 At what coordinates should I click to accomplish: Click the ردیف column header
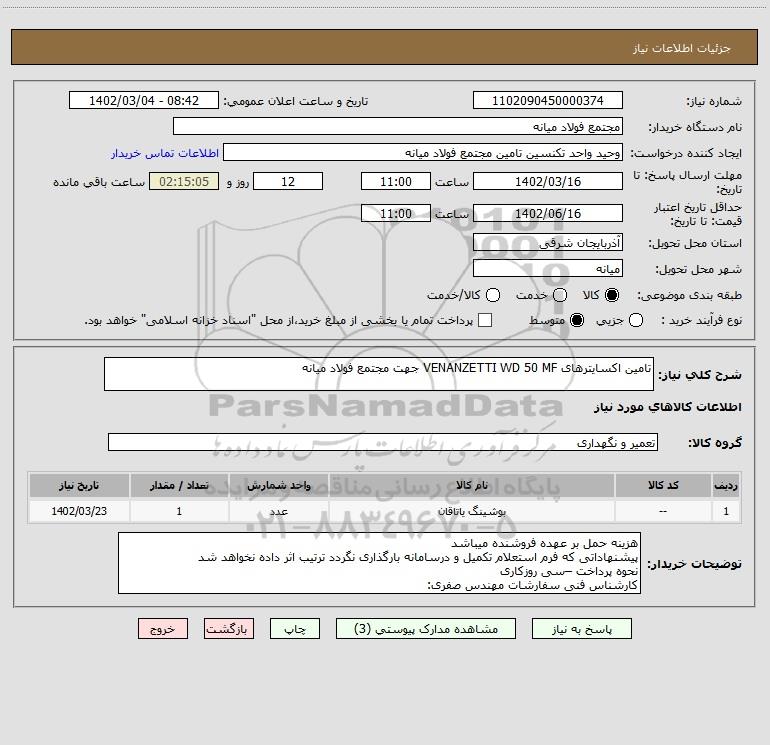tap(726, 485)
